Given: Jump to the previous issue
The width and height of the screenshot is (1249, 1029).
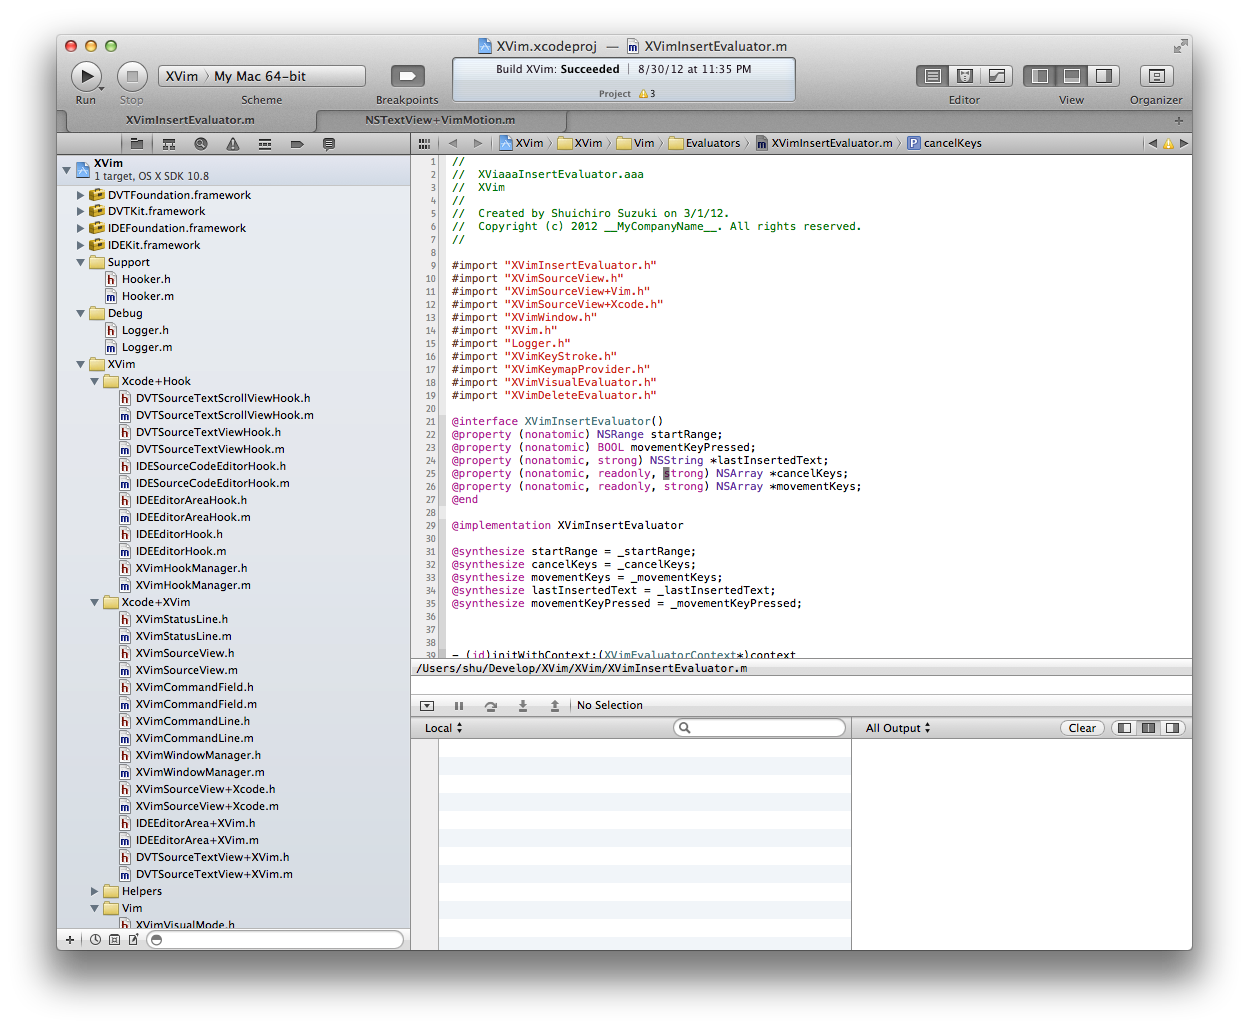Looking at the screenshot, I should click(1152, 143).
